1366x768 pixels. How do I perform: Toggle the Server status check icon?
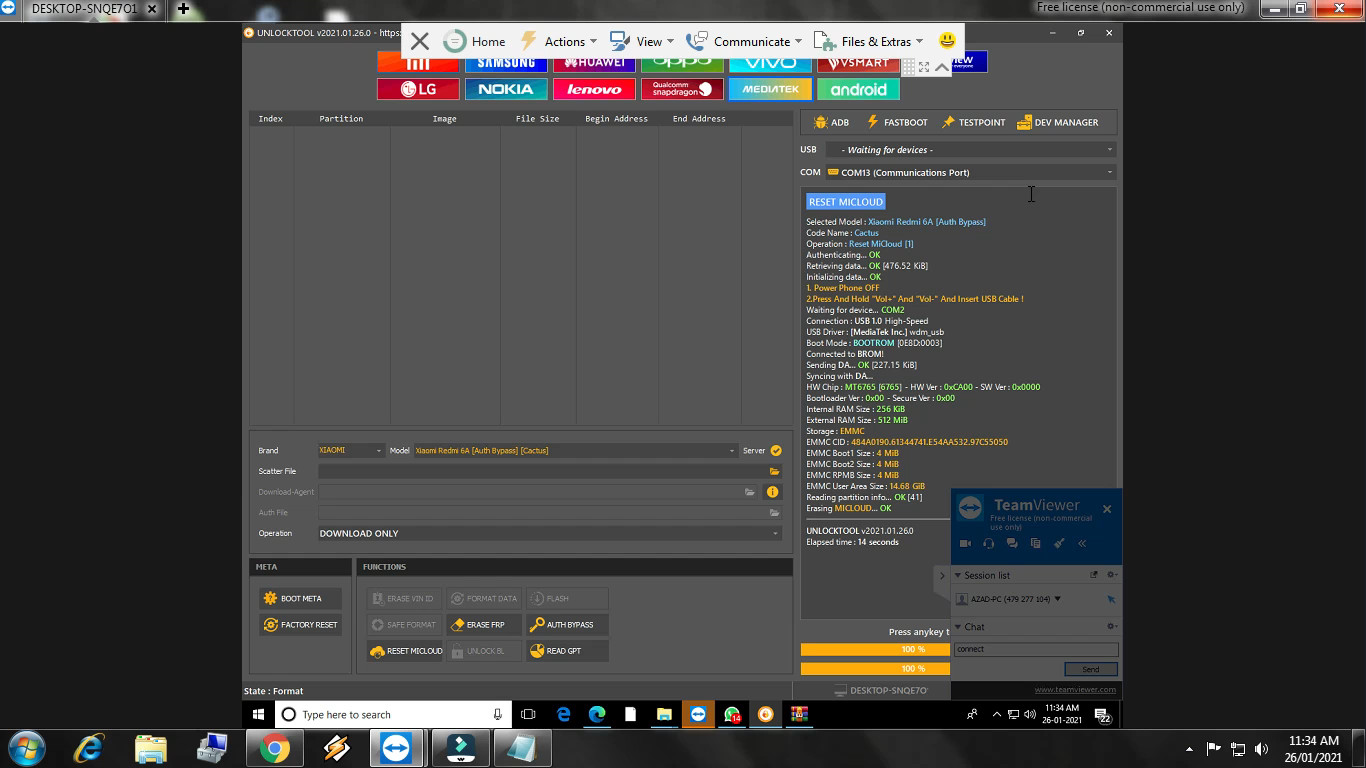776,450
